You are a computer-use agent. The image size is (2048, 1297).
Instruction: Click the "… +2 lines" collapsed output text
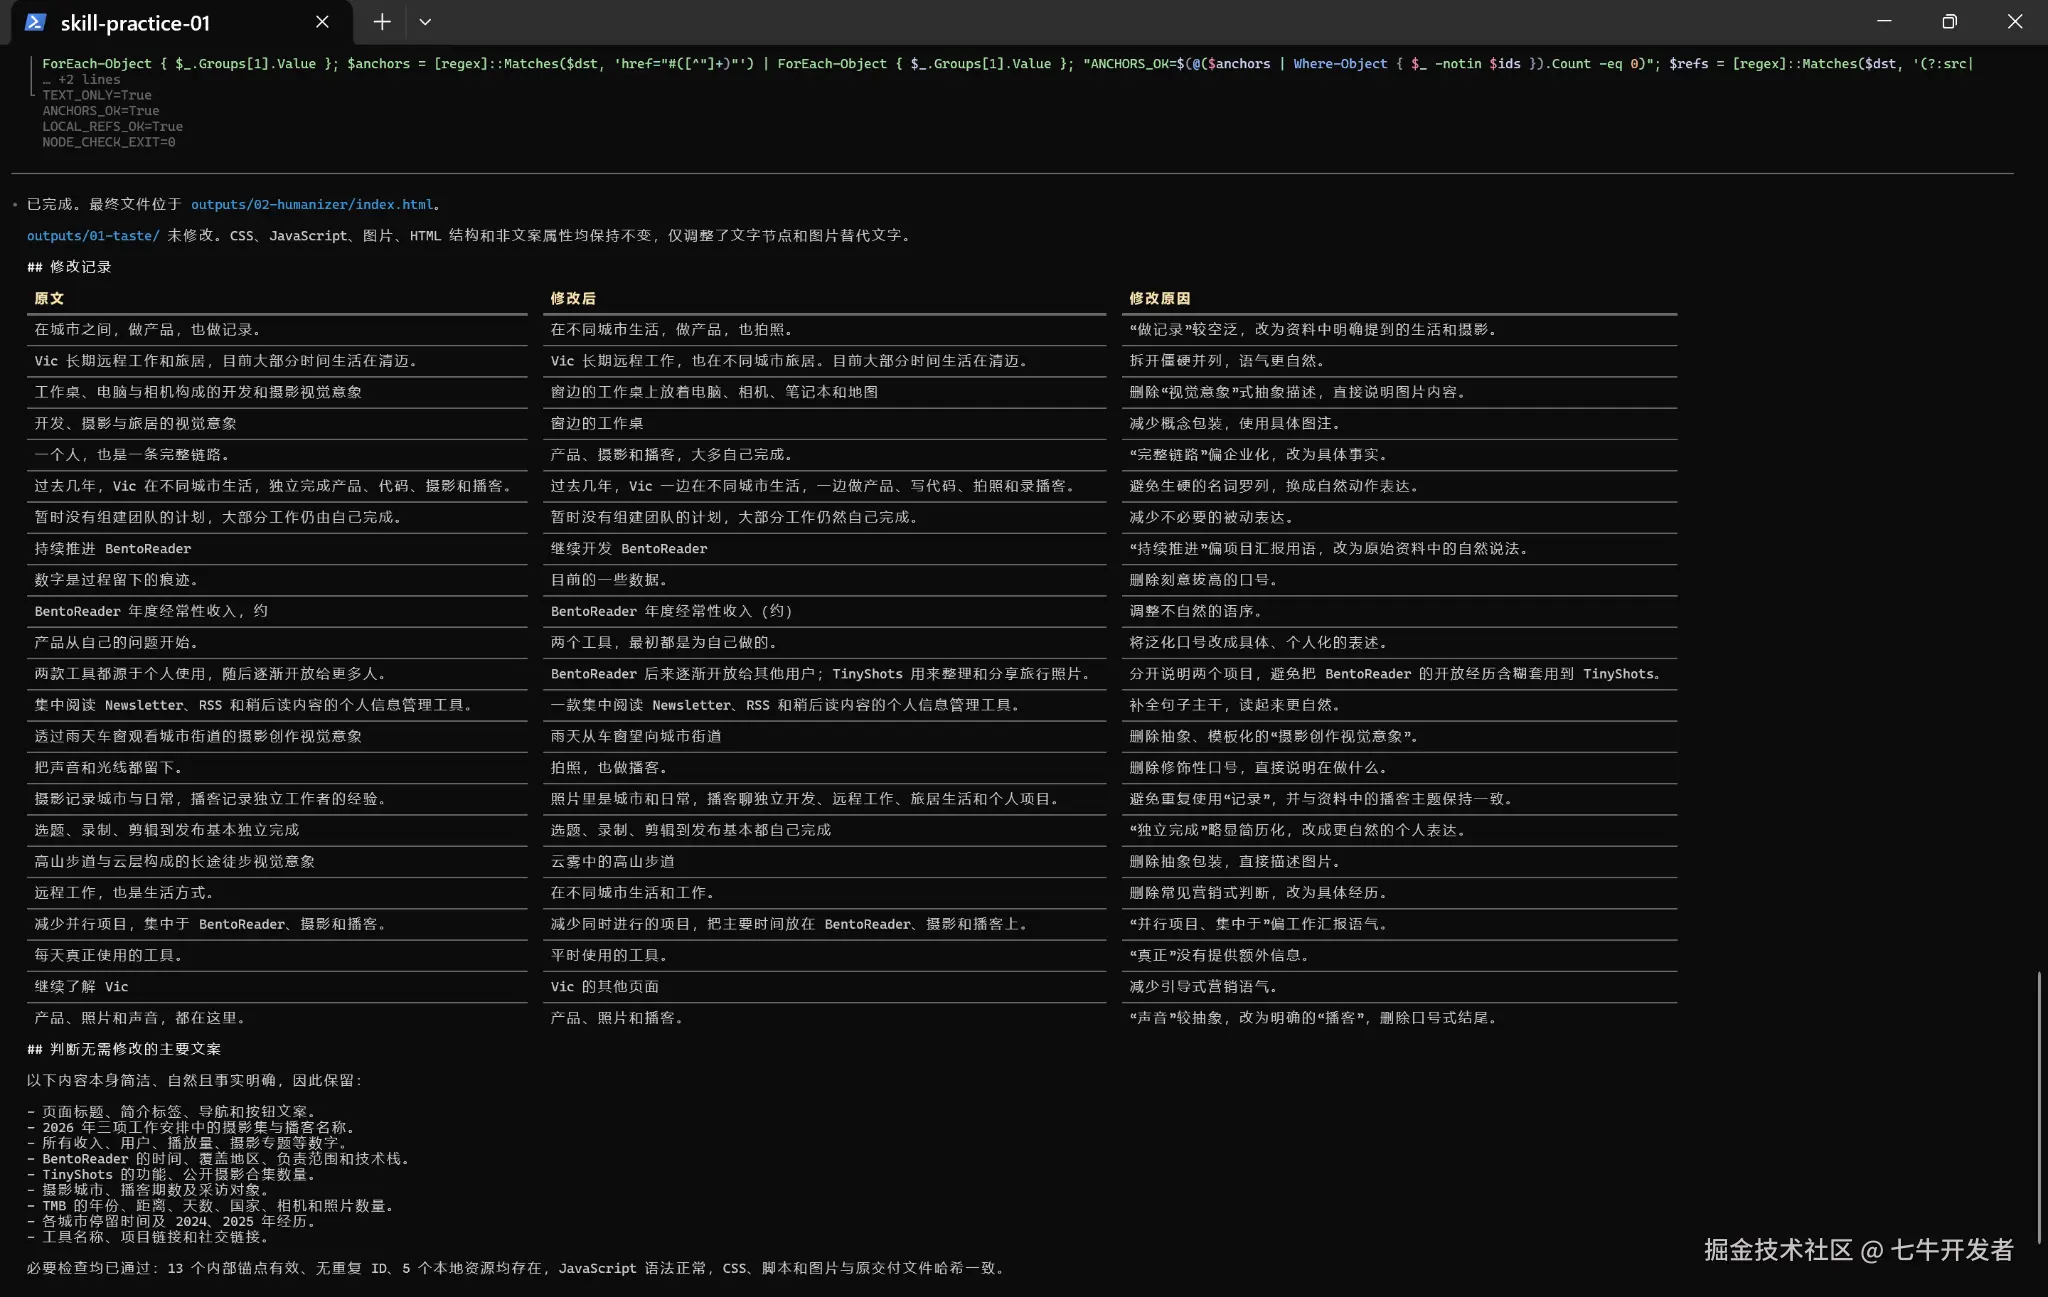tap(81, 80)
